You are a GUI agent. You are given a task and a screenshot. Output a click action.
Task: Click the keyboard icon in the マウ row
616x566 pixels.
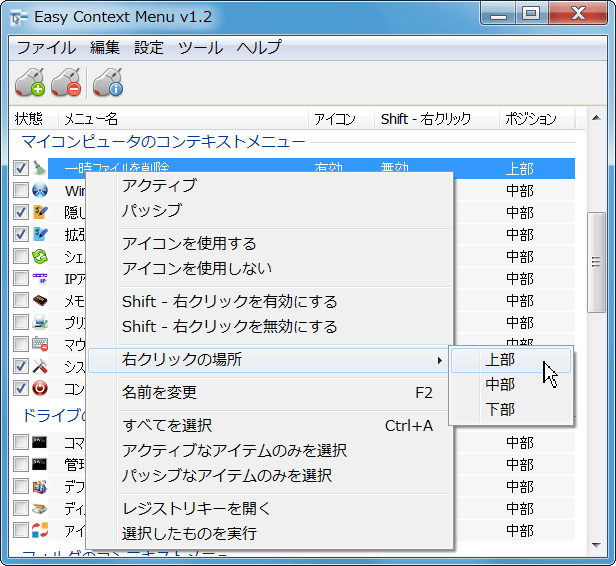[x=40, y=344]
